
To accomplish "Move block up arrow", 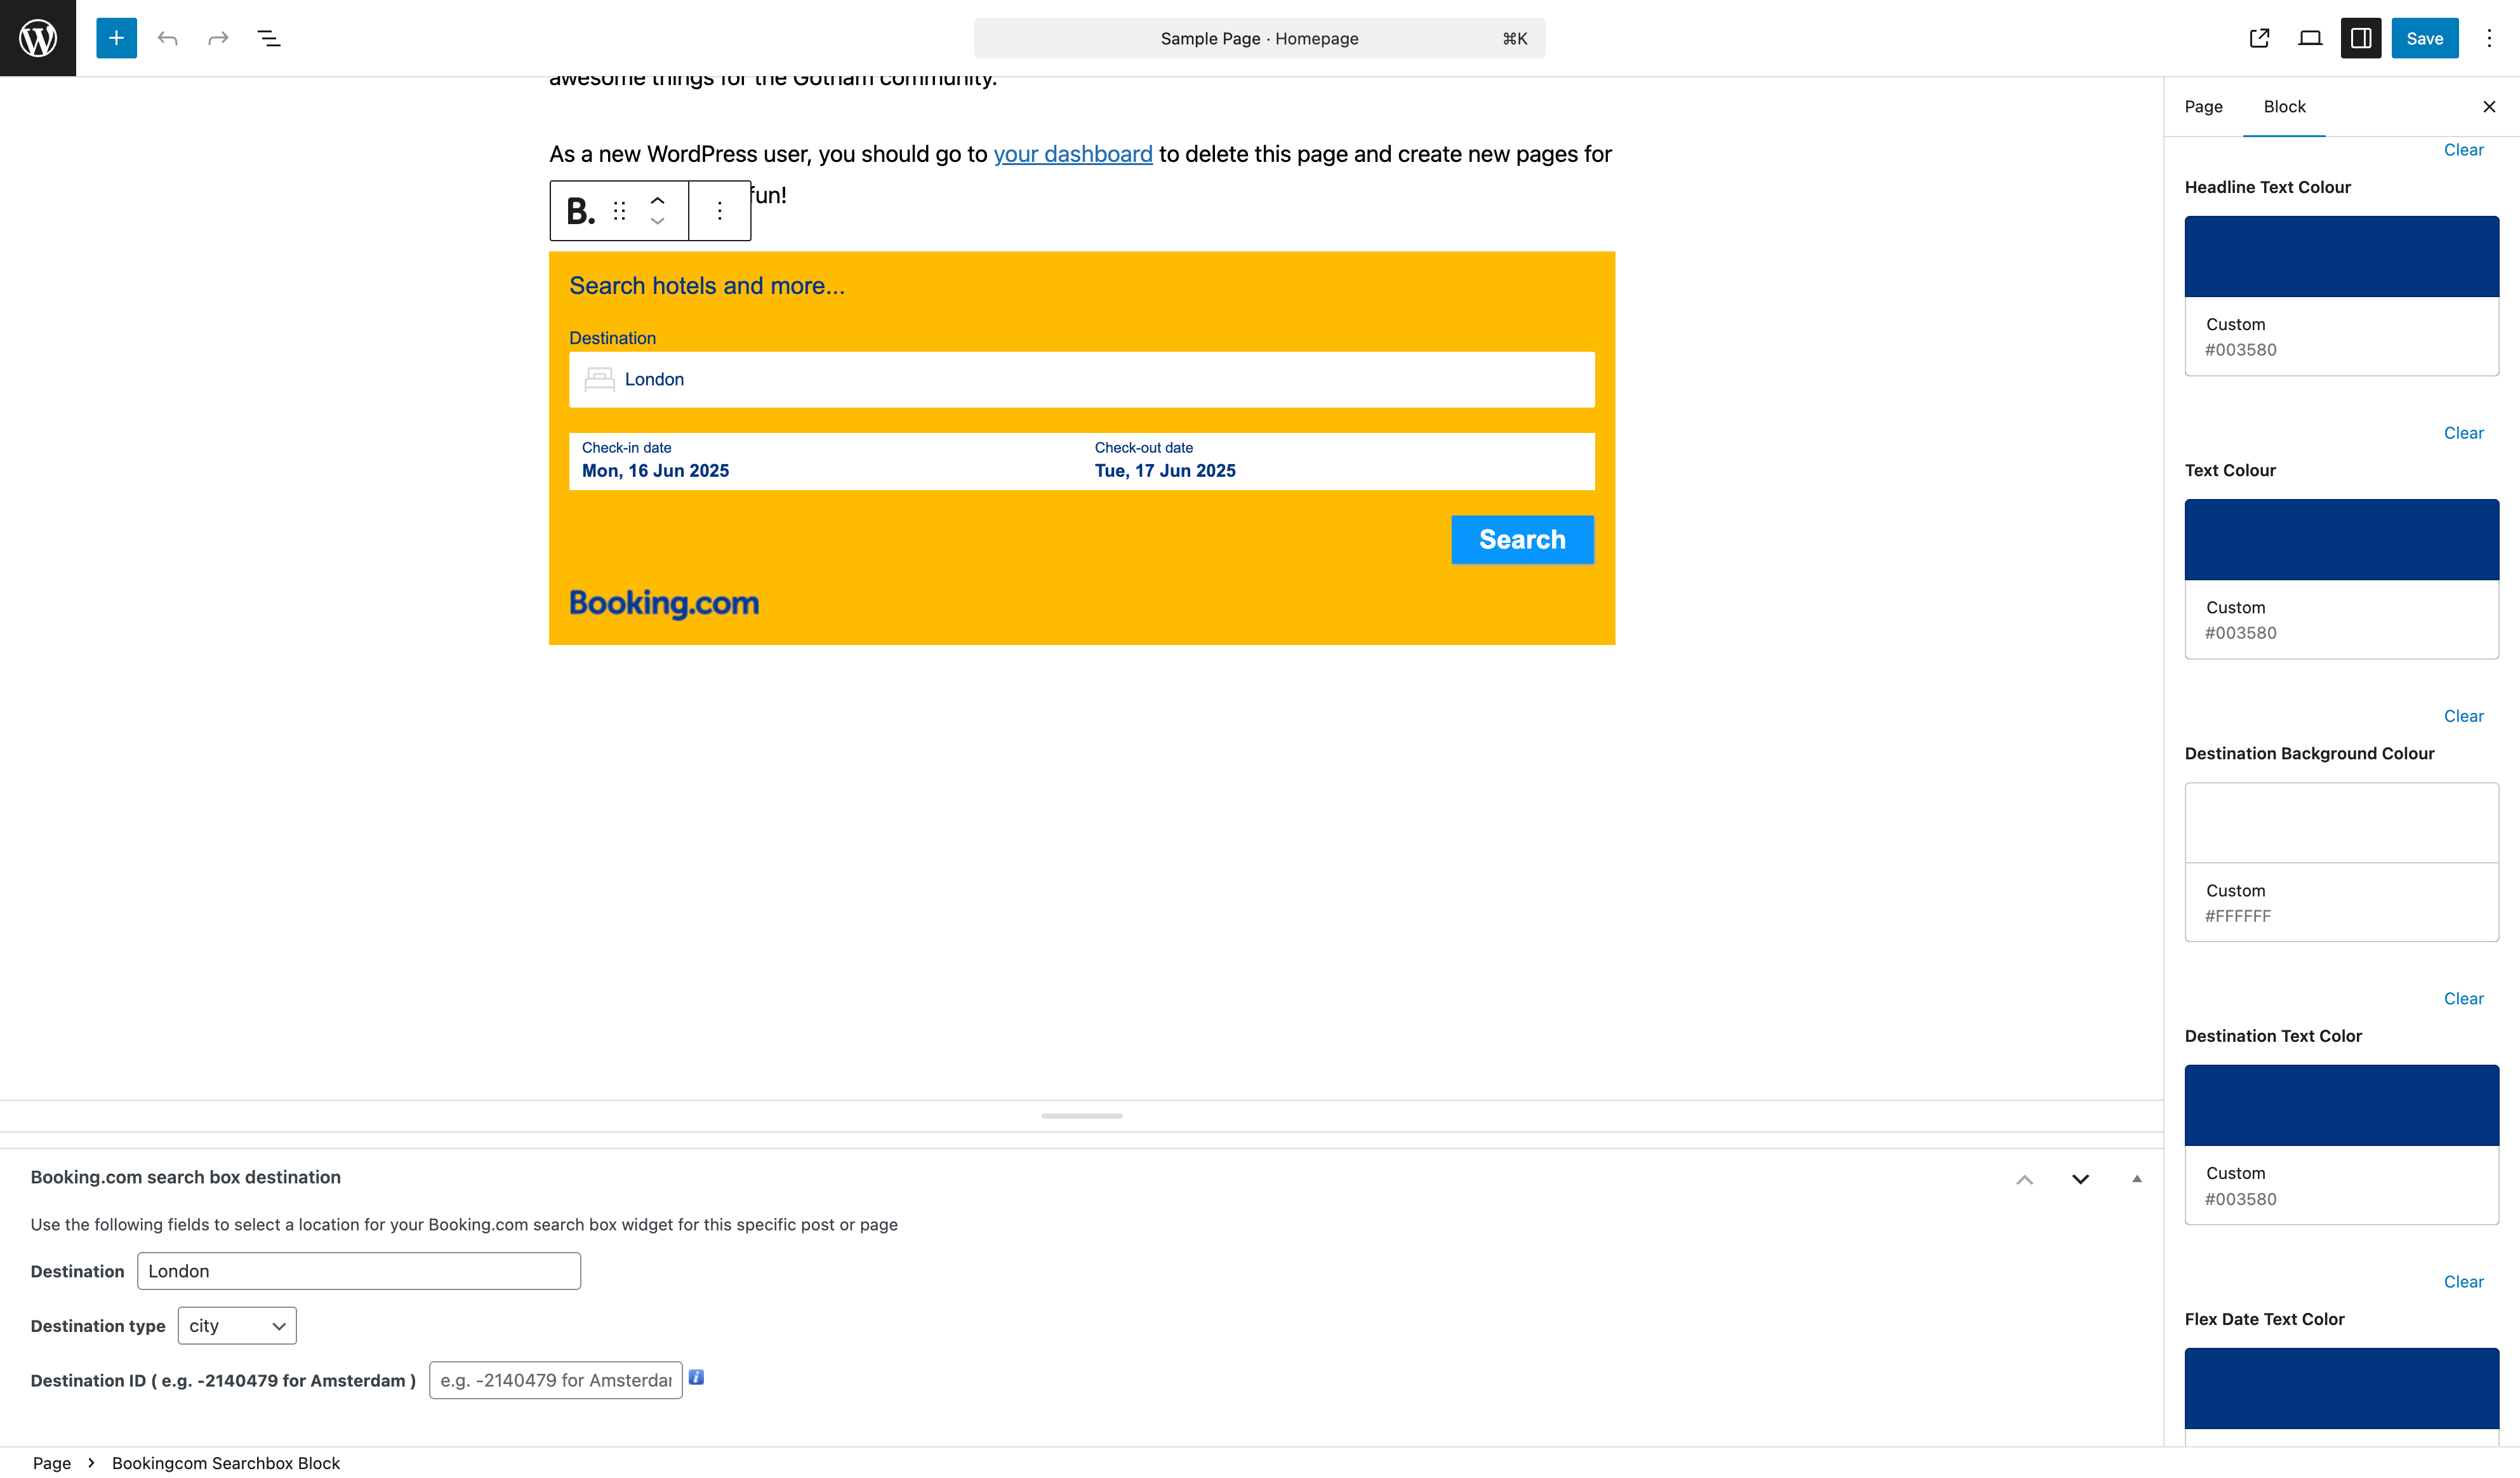I will tap(657, 200).
